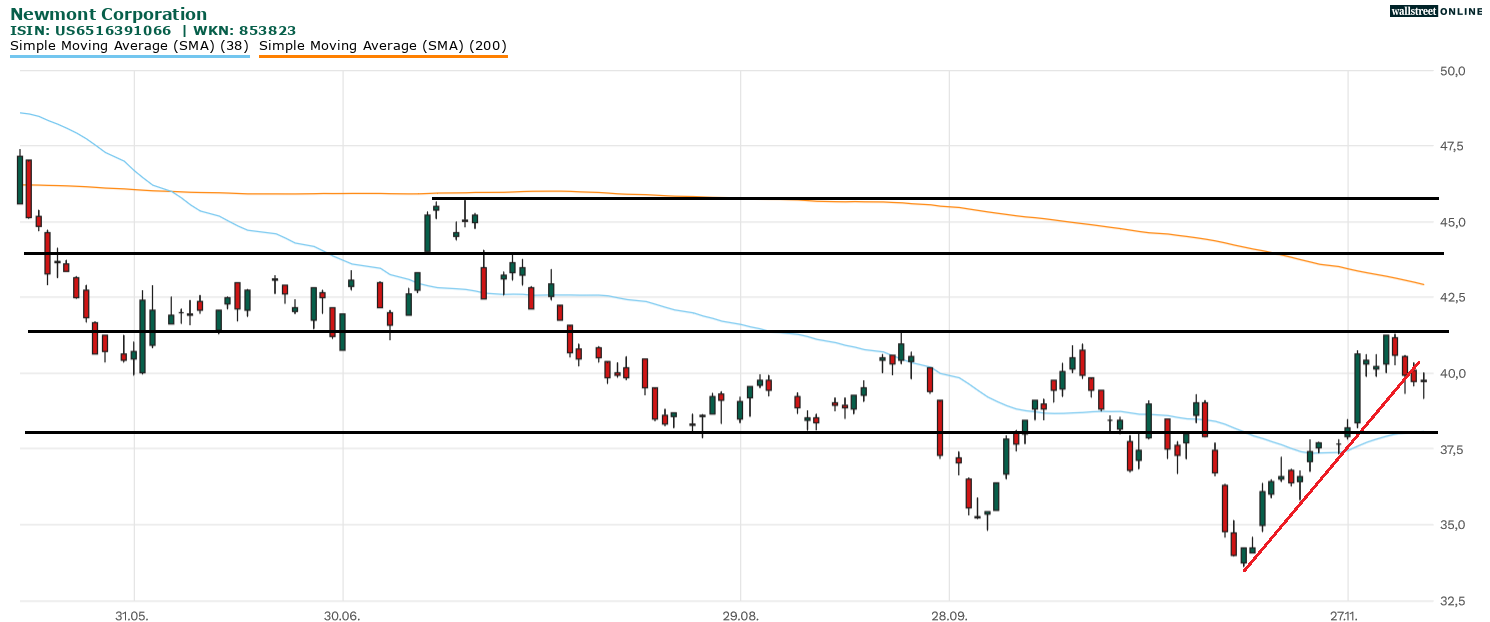The image size is (1490, 622).
Task: Click the 31.05. date label on x-axis
Action: click(132, 615)
